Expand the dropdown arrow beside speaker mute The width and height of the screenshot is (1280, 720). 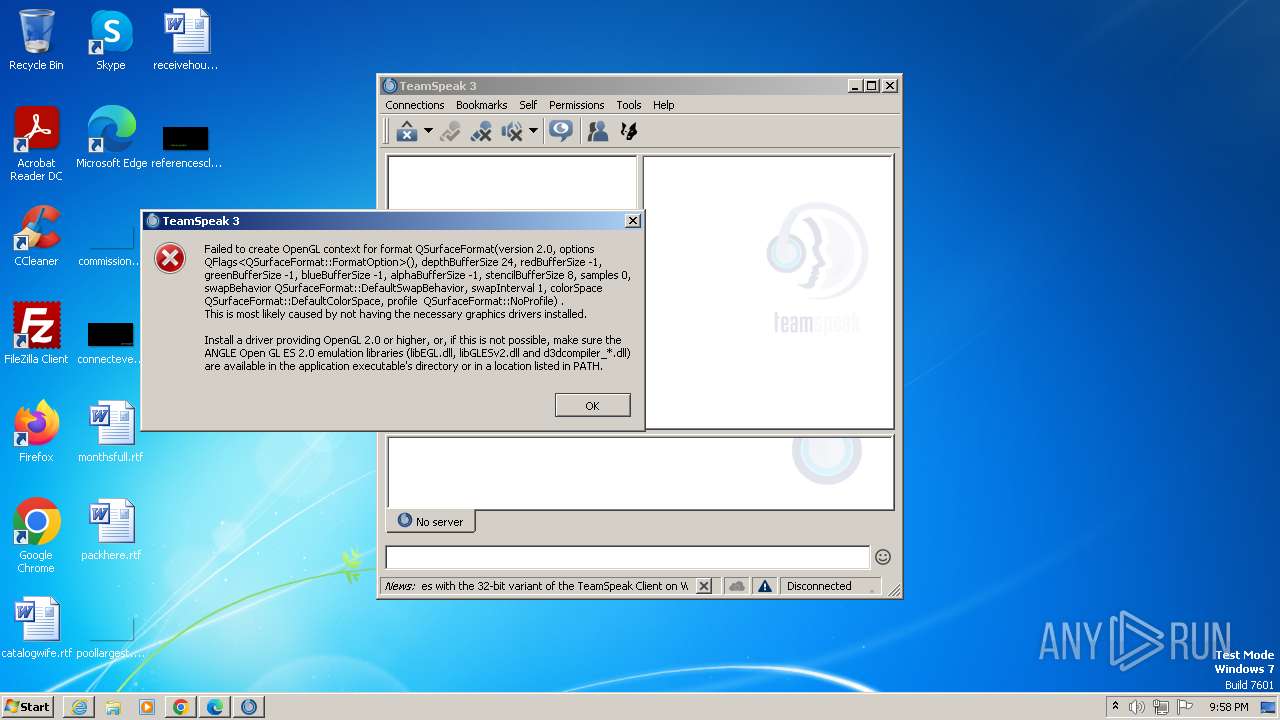click(x=533, y=131)
